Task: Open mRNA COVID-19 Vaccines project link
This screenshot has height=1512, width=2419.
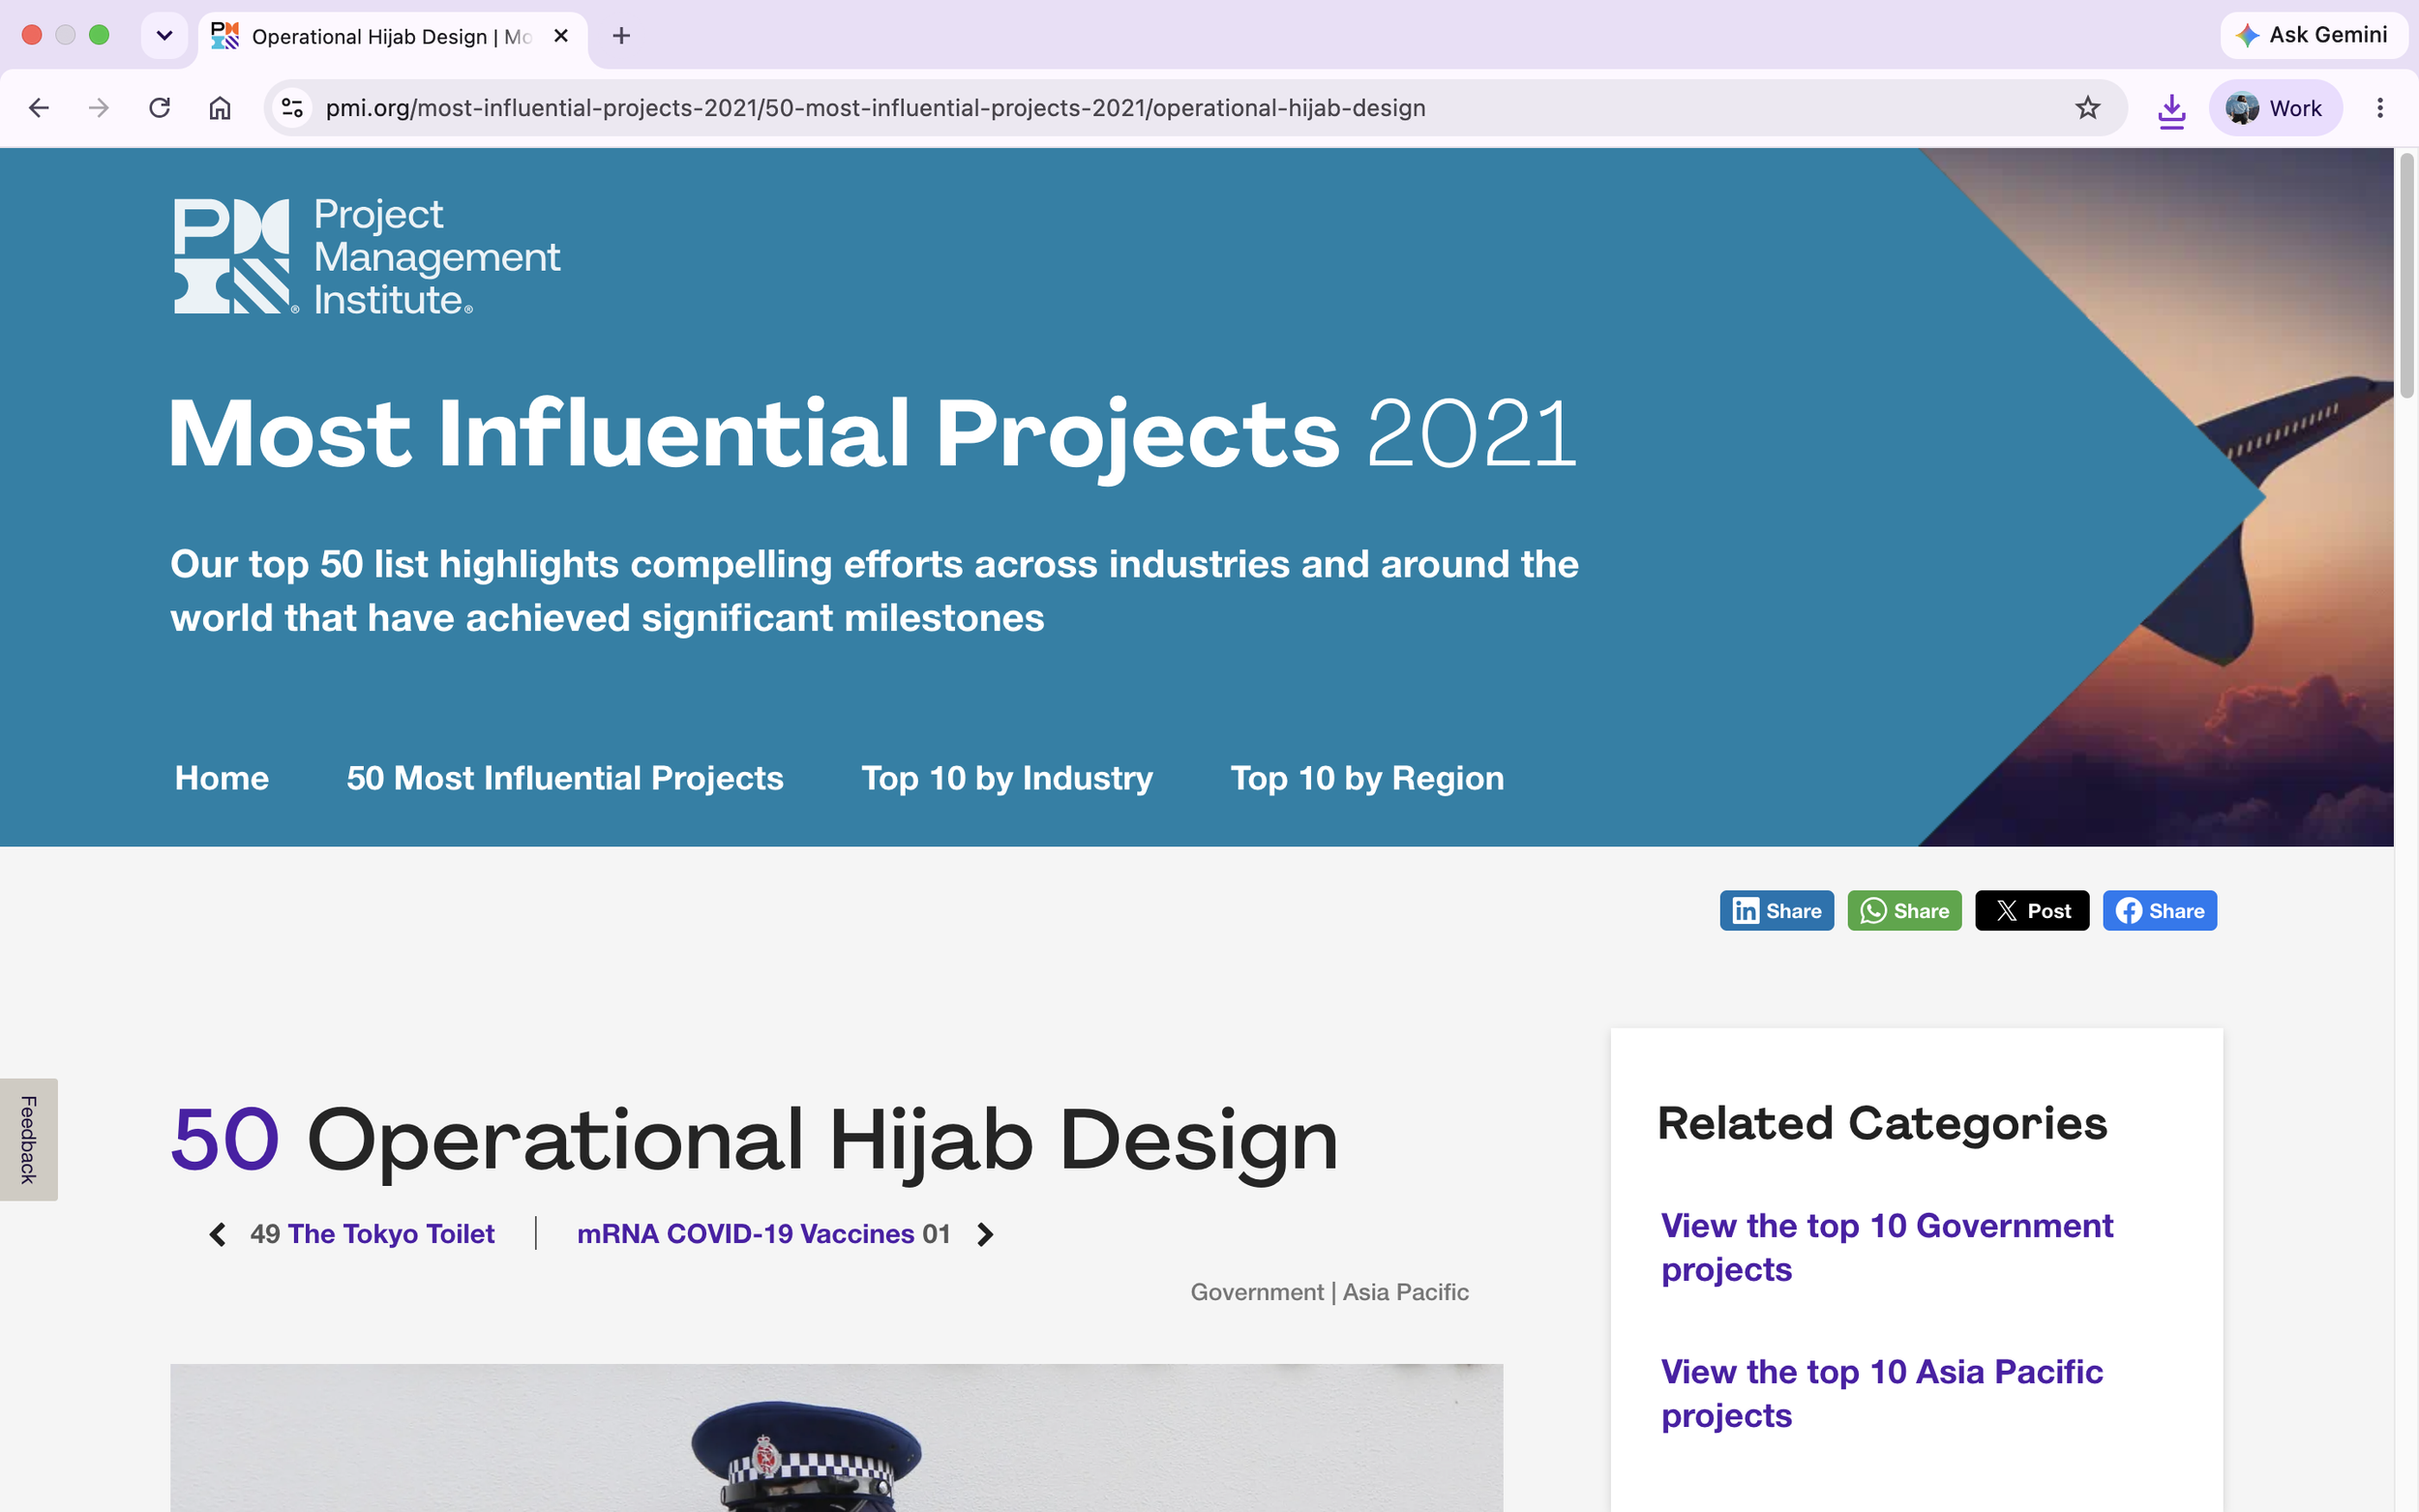Action: point(746,1234)
